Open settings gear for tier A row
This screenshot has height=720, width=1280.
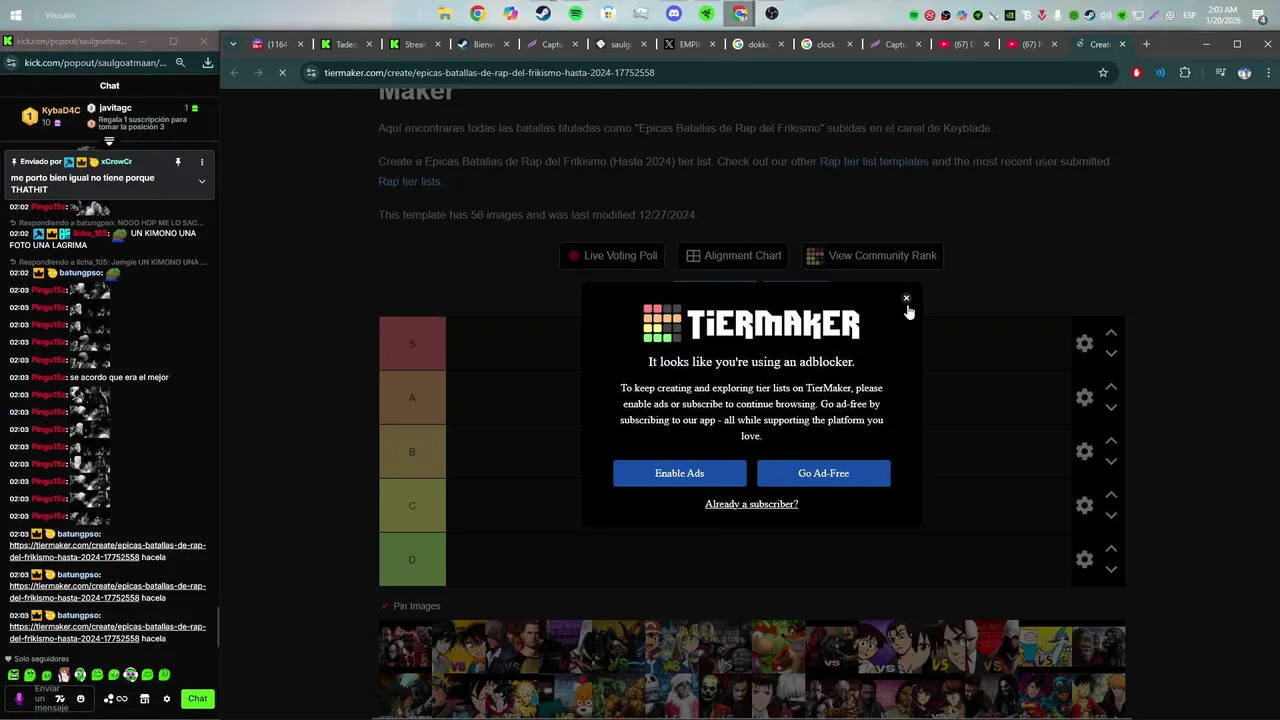click(1084, 397)
